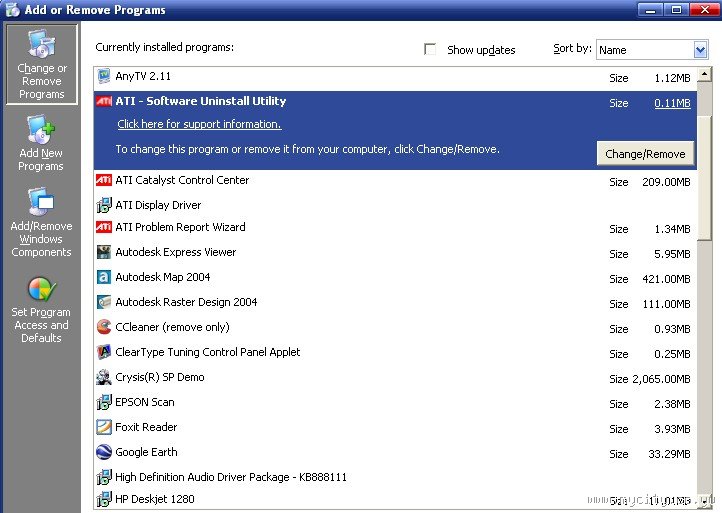Open the Sort by dropdown
Viewport: 722px width, 513px height.
[x=700, y=50]
